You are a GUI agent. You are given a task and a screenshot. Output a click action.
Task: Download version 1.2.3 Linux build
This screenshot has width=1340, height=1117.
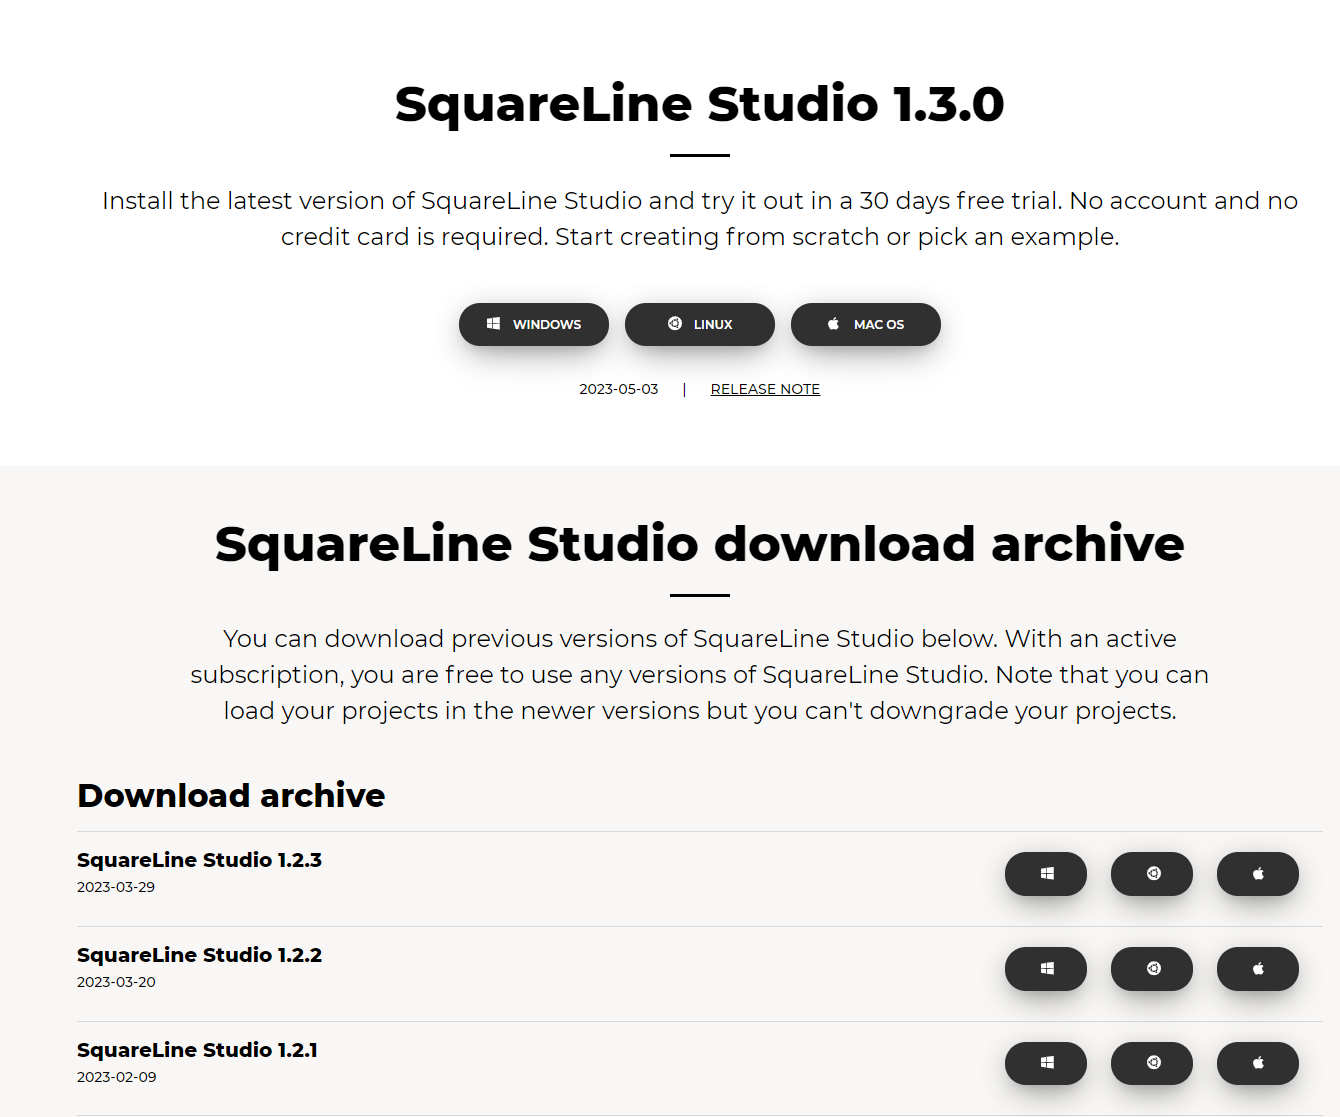click(x=1152, y=874)
